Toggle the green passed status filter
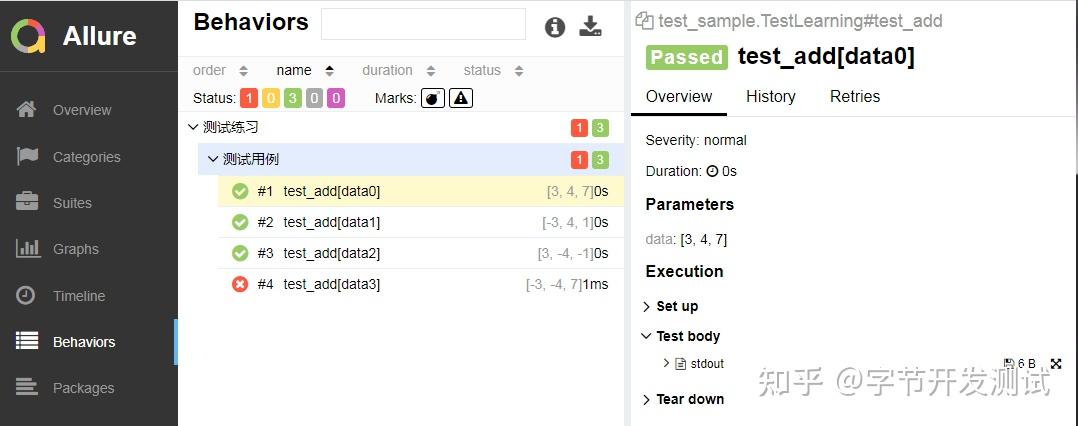The image size is (1078, 426). tap(292, 98)
